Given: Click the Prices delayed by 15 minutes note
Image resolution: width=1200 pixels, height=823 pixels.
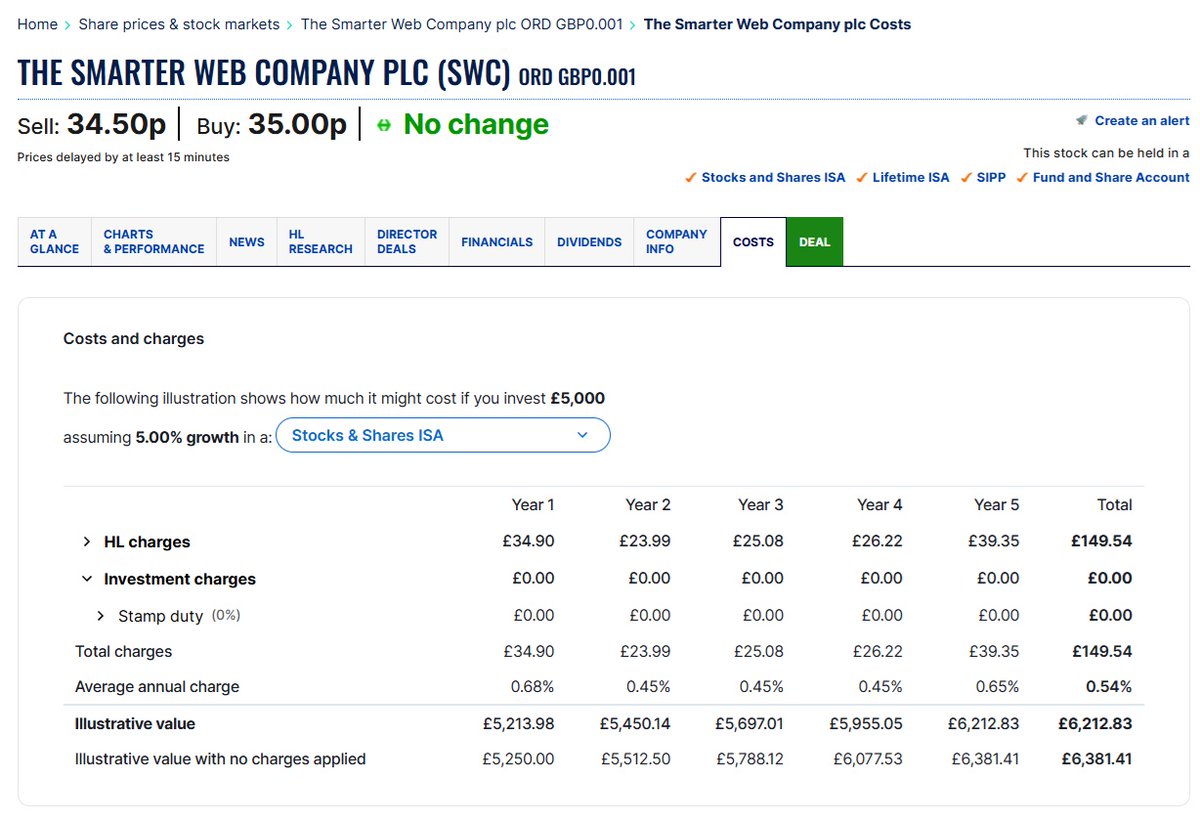Looking at the screenshot, I should point(124,157).
